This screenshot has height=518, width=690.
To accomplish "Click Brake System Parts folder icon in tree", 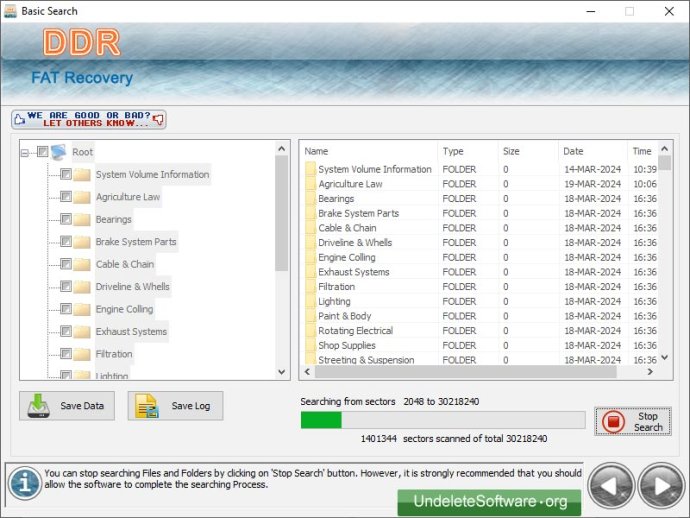I will click(82, 242).
